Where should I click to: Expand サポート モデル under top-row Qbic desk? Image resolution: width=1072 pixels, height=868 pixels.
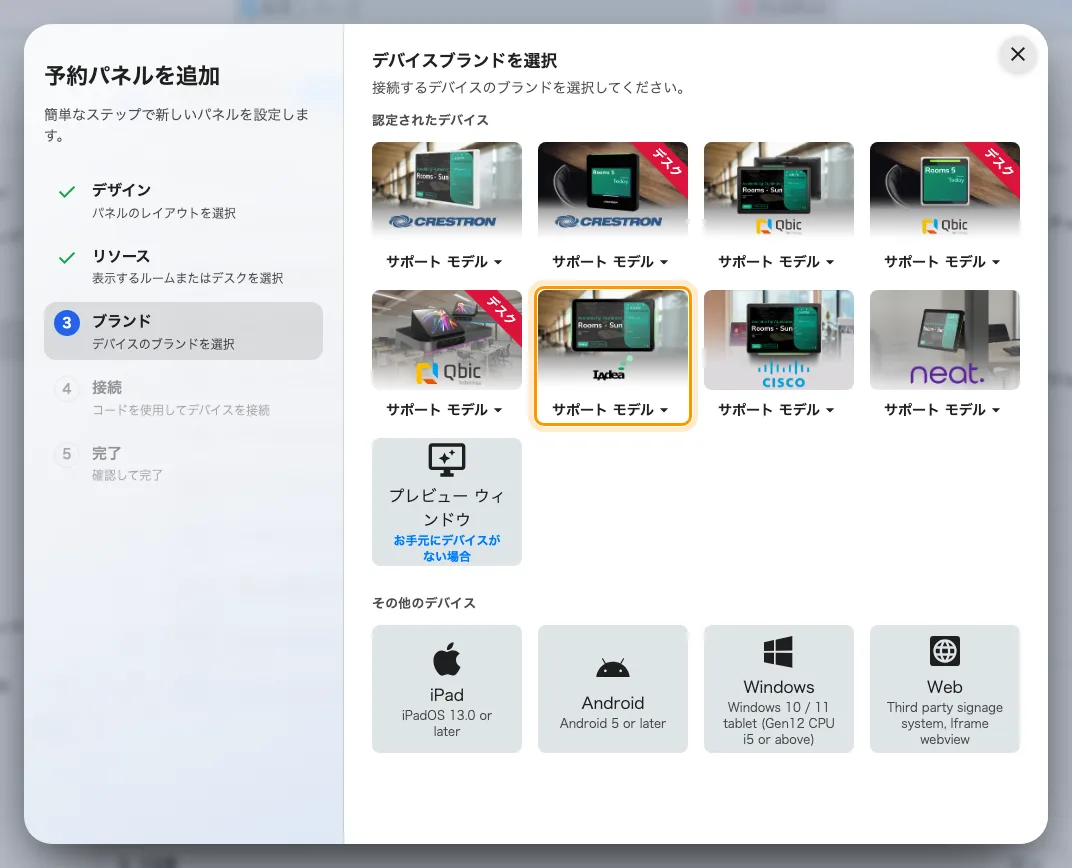click(943, 262)
